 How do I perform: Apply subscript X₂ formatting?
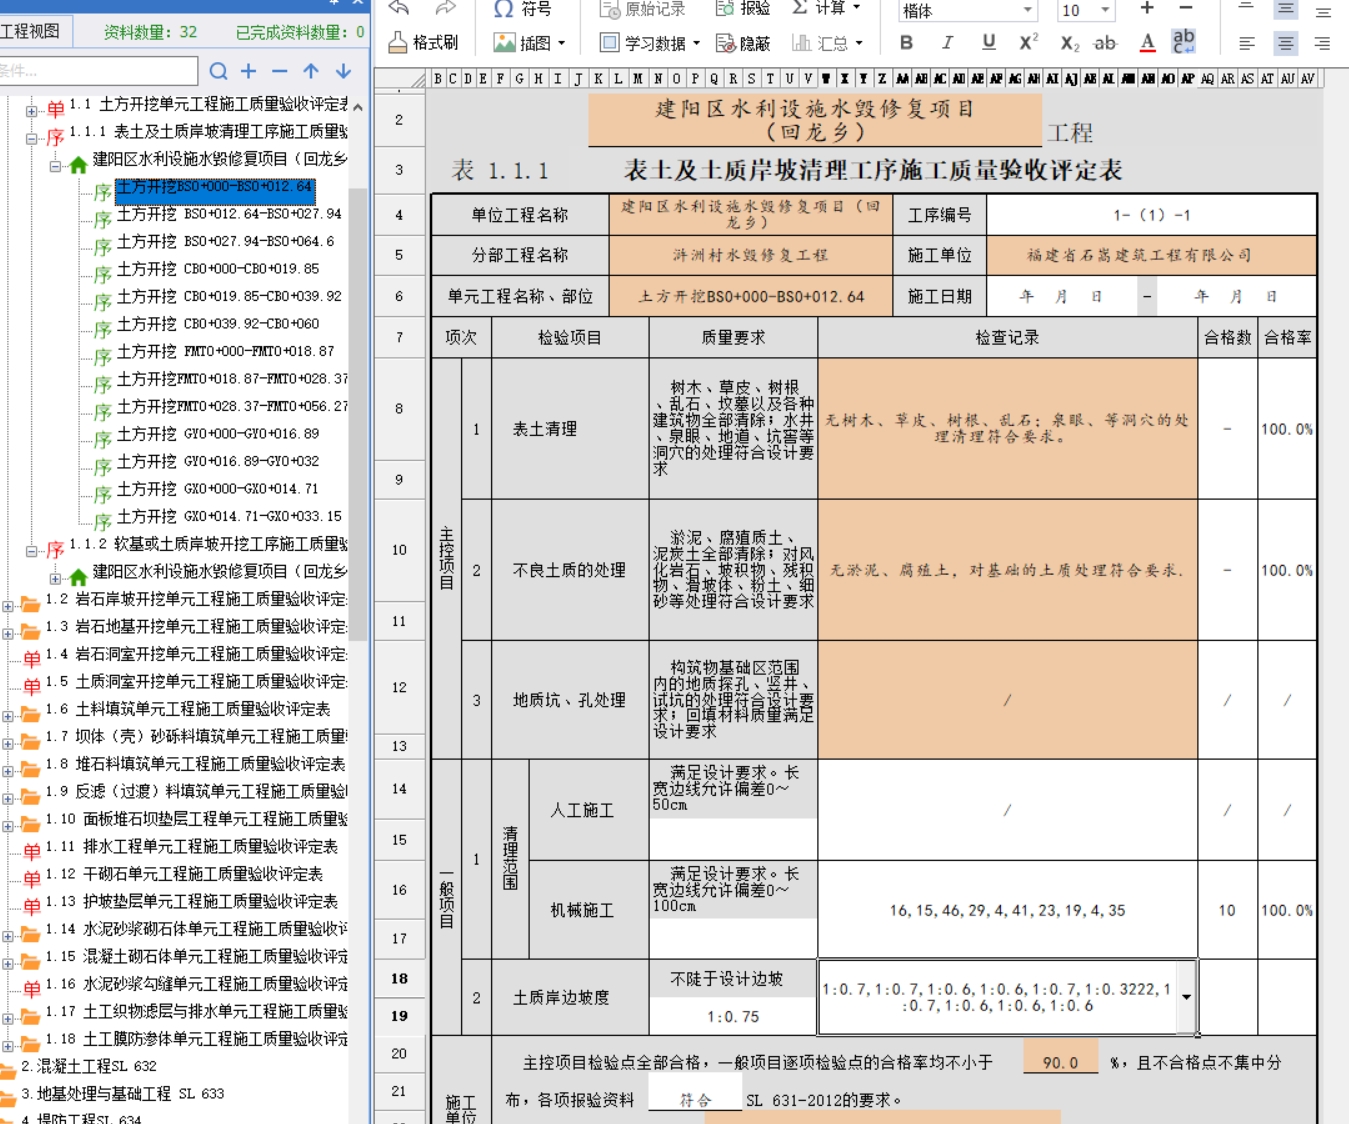click(1069, 43)
